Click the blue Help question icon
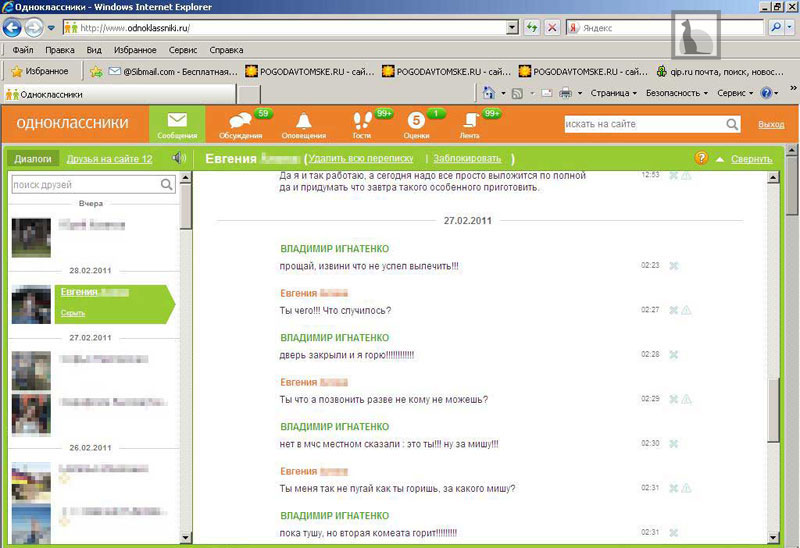Viewport: 800px width, 548px height. tap(766, 93)
